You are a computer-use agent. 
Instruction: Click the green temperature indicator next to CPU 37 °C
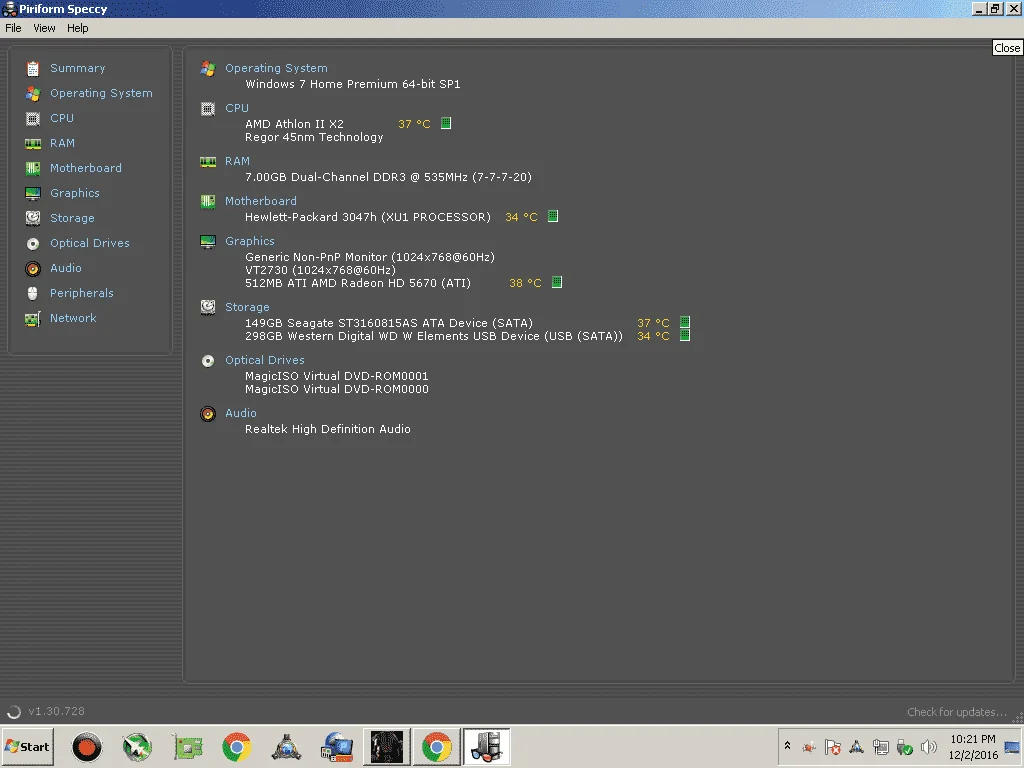coord(446,123)
